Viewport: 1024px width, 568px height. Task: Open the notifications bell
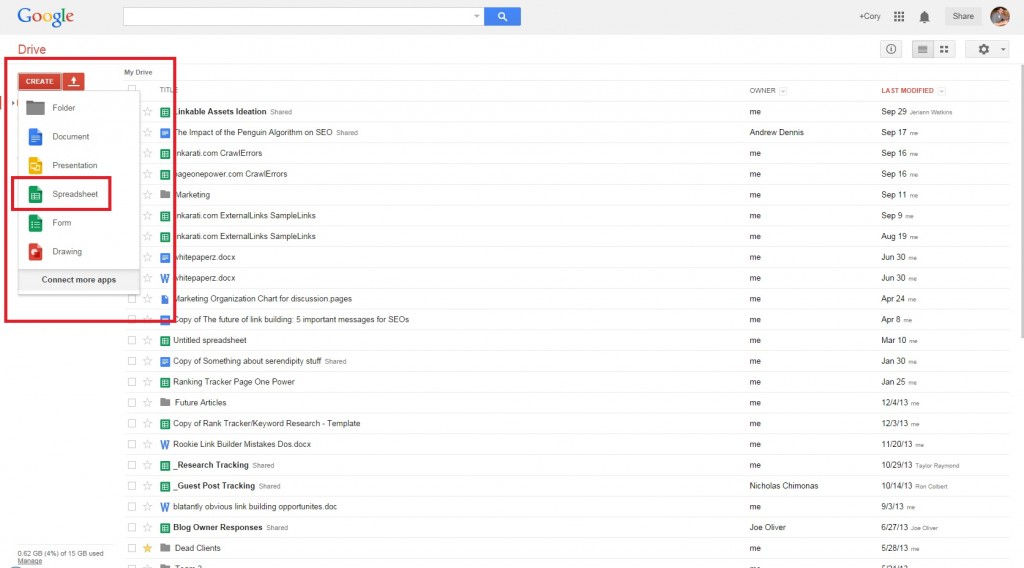point(924,17)
